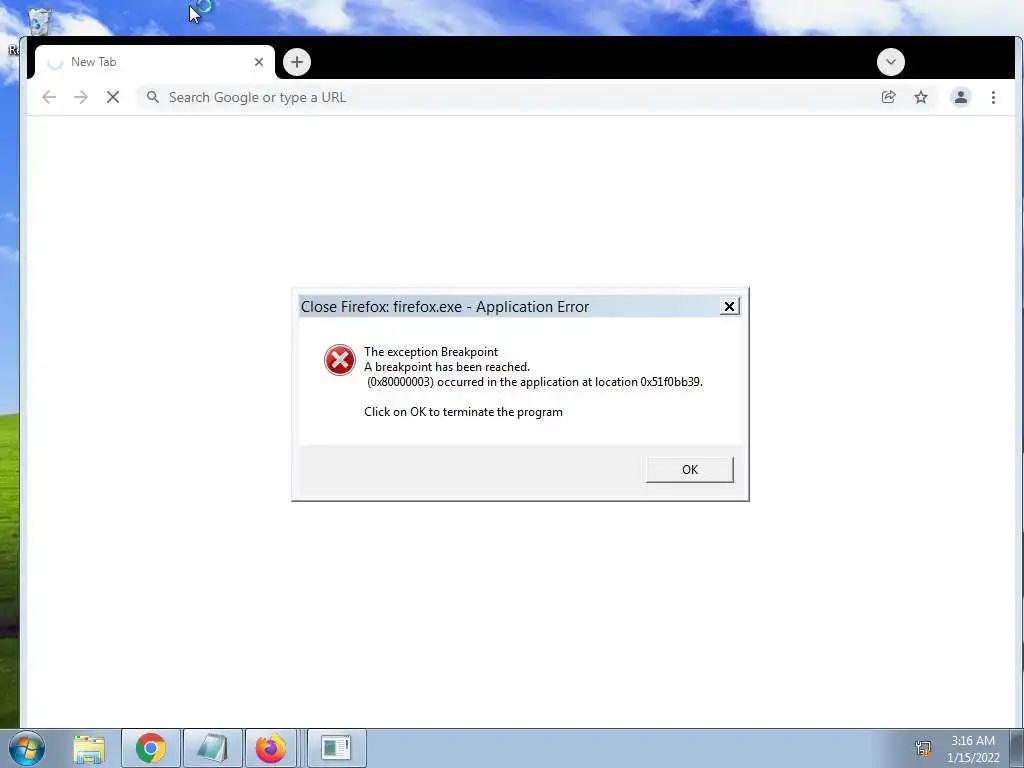Screen dimensions: 1024x768
Task: Open the network tray icon
Action: point(923,749)
